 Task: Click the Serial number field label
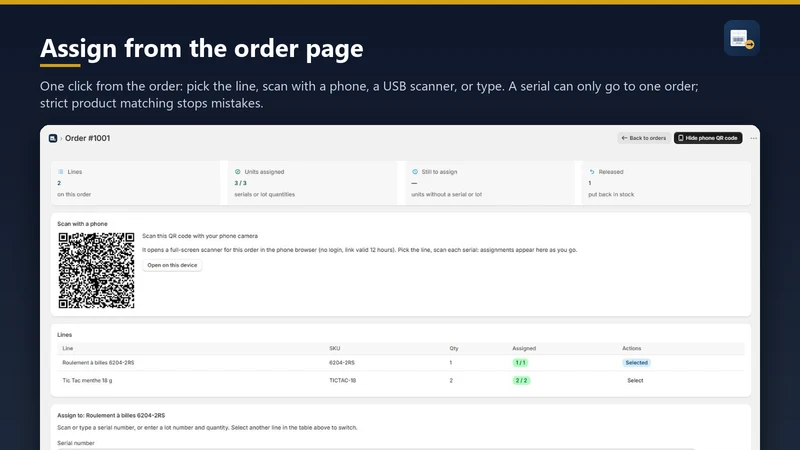tap(76, 443)
